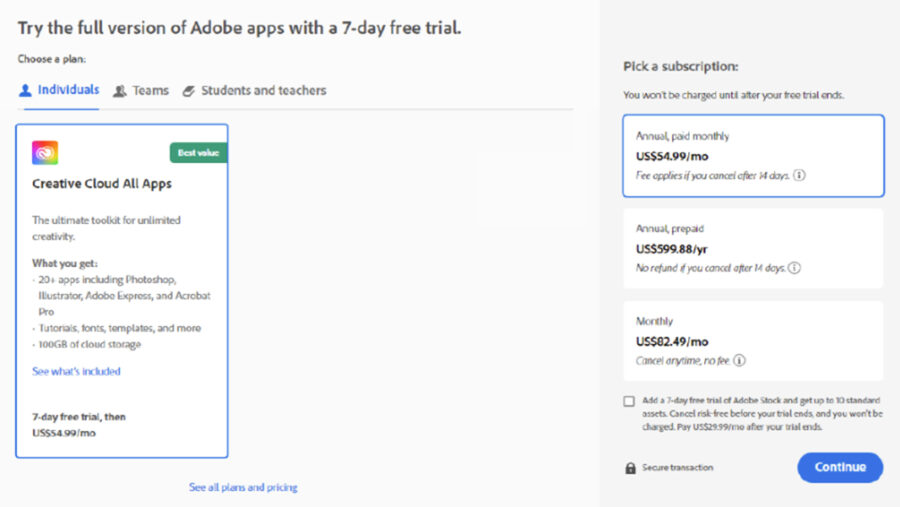Click the 100GB of cloud storage line
Screen dimensions: 900x507
pos(90,345)
